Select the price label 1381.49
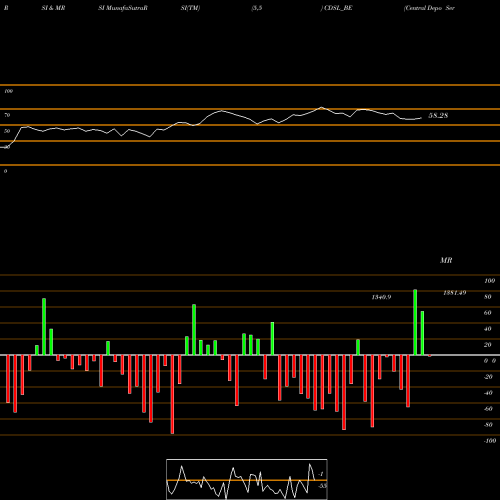 [x=455, y=293]
